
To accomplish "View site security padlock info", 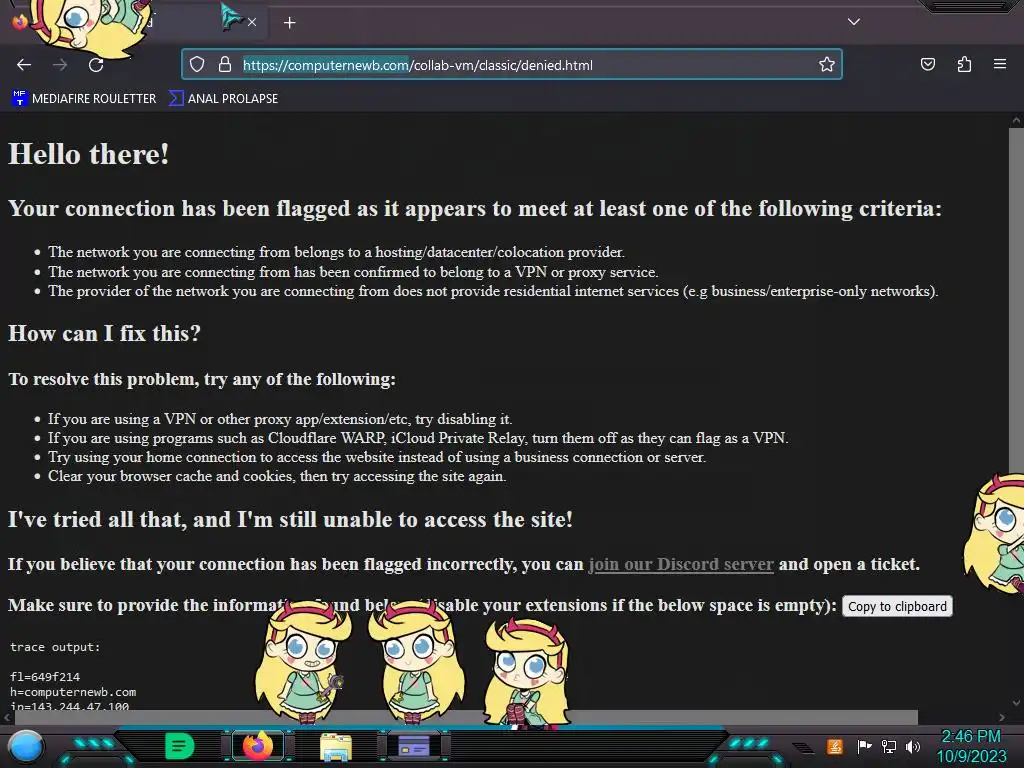I will tap(225, 64).
